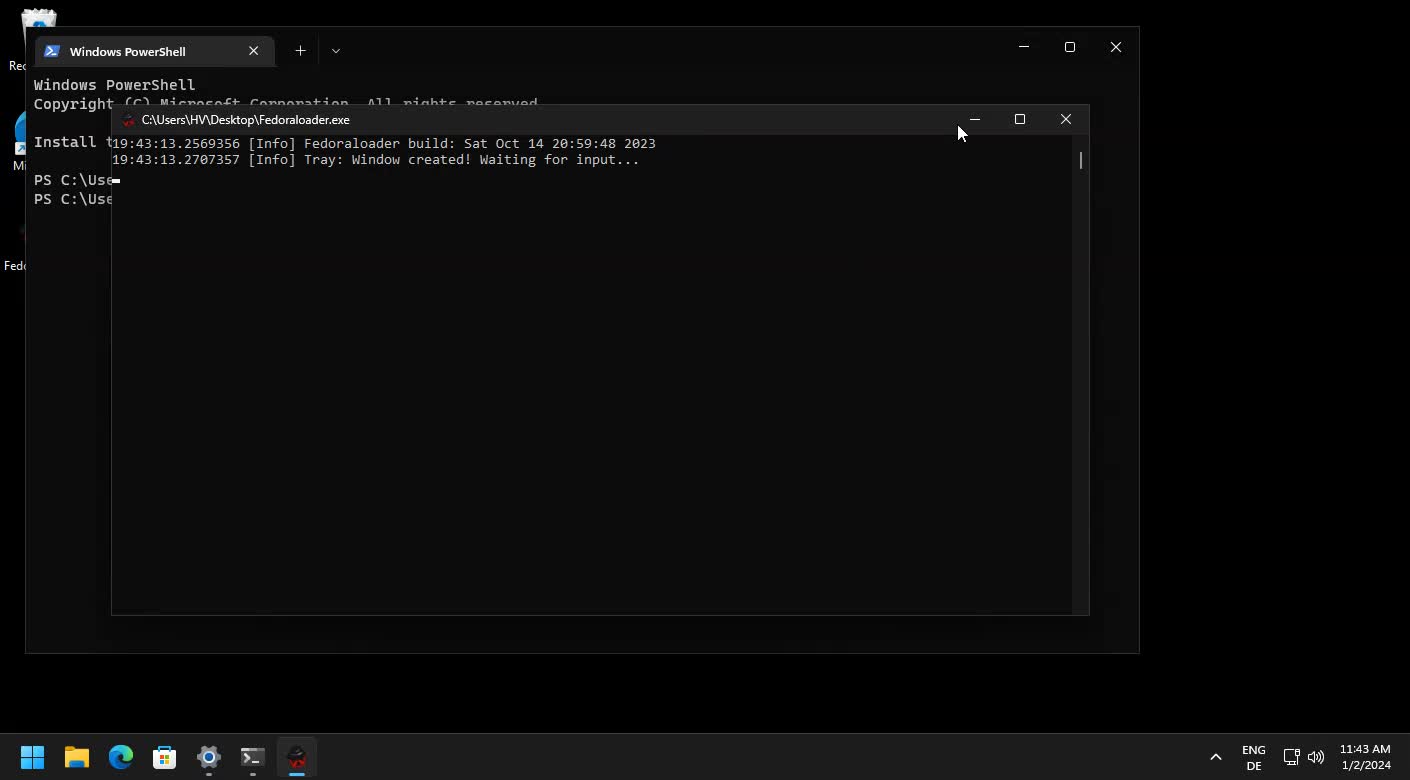Open the ENG DE input language switcher

[1253, 757]
